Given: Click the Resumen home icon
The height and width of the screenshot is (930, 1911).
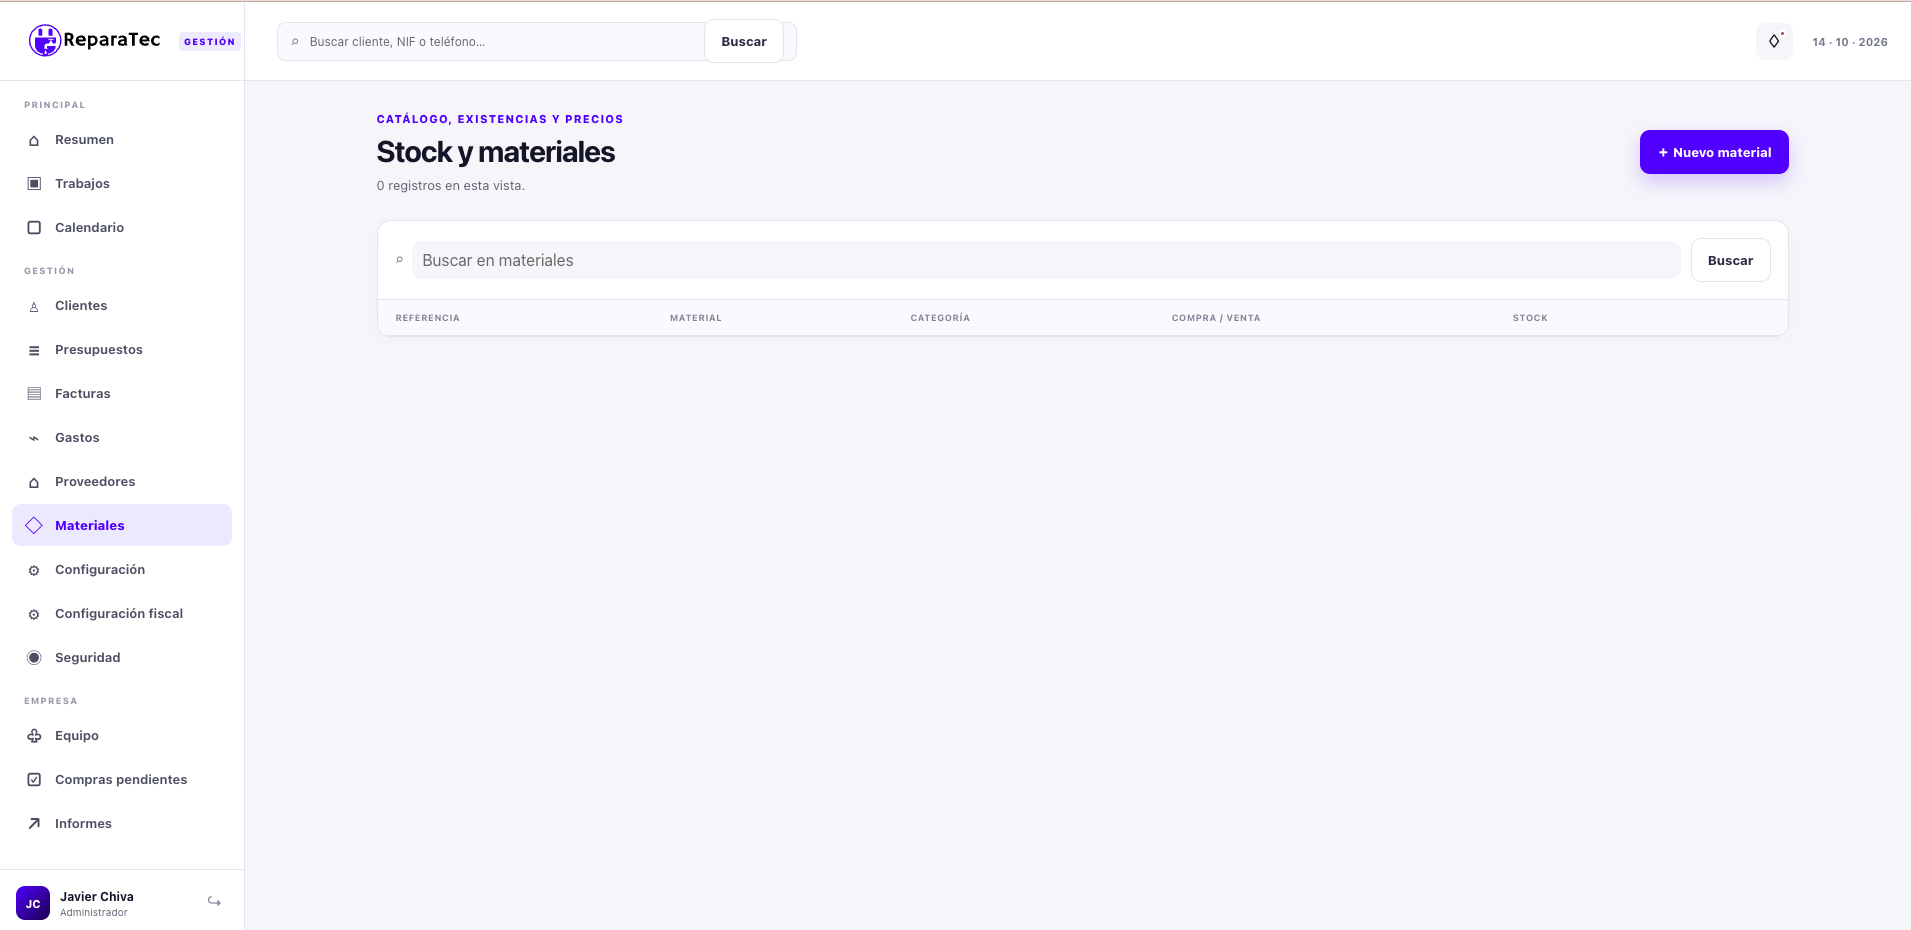Looking at the screenshot, I should (34, 140).
